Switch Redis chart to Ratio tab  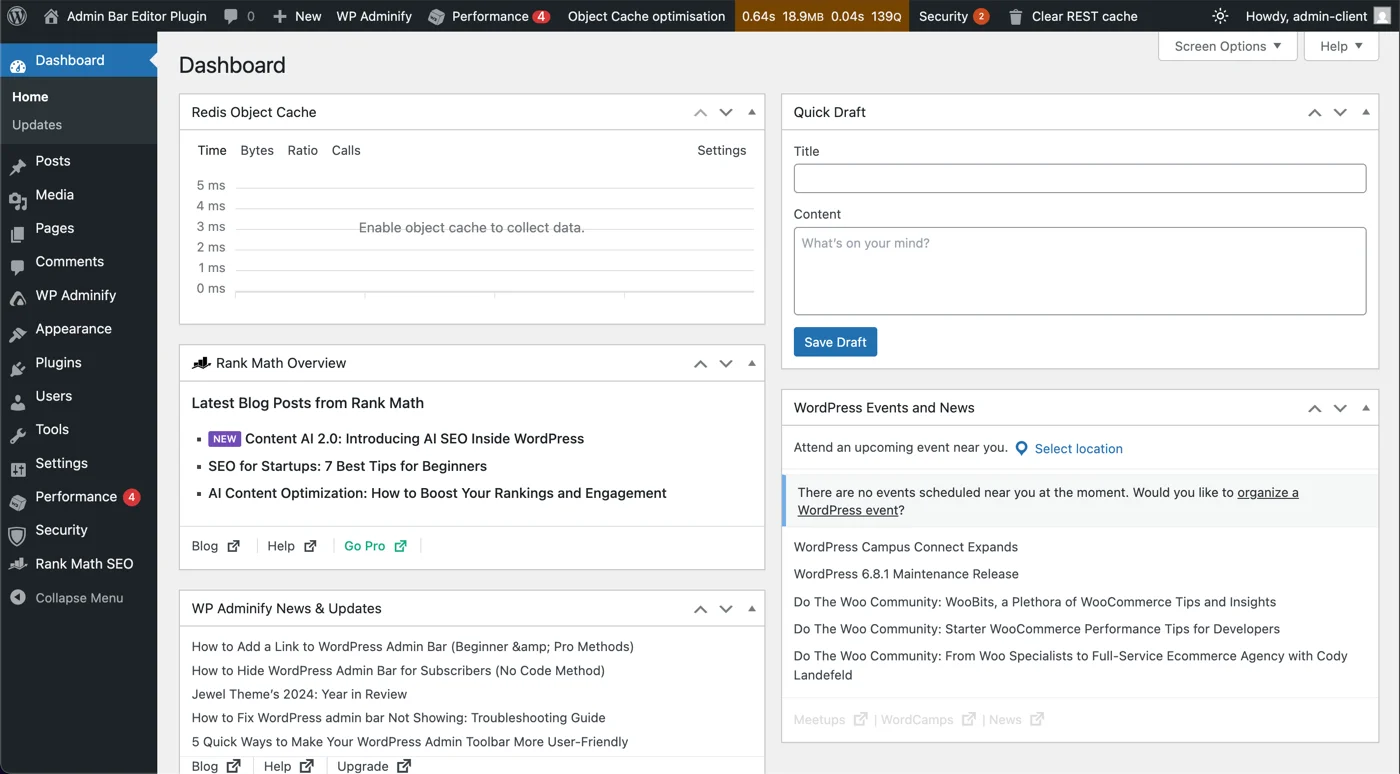click(x=303, y=150)
